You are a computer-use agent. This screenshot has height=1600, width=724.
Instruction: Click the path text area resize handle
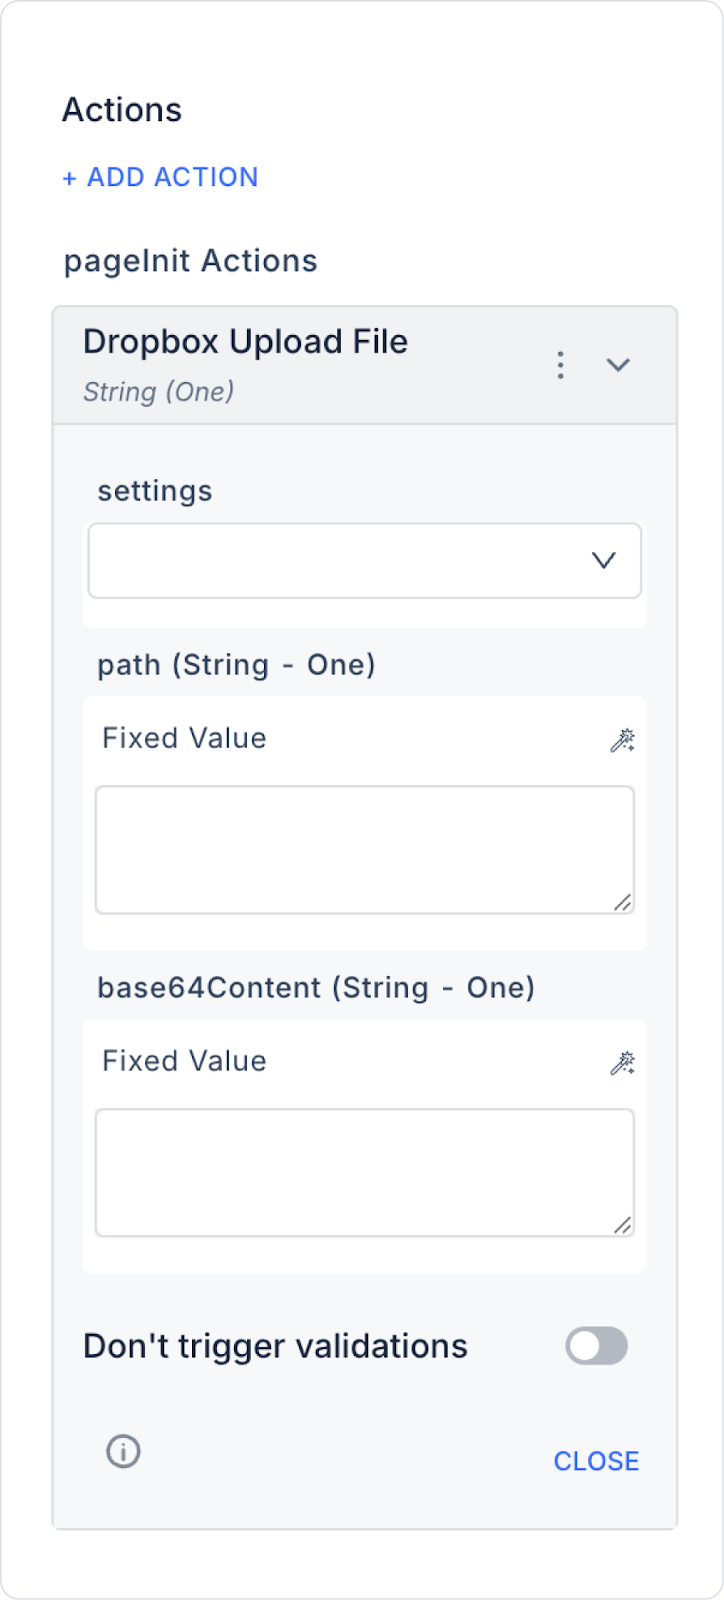pos(622,902)
